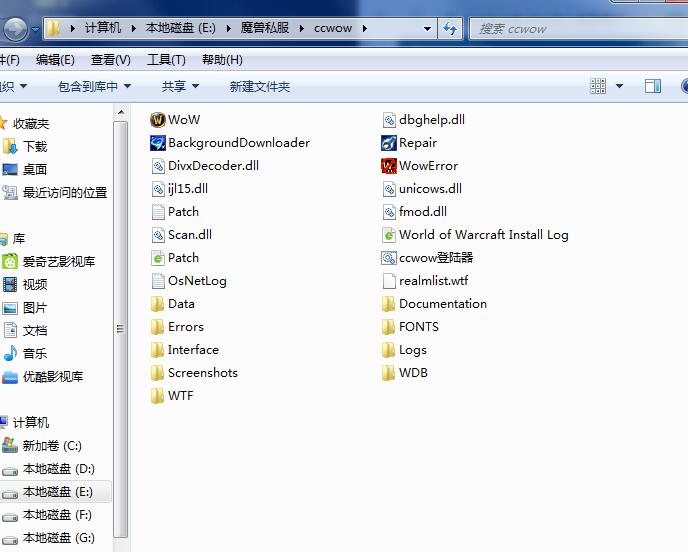Image resolution: width=688 pixels, height=552 pixels.
Task: Select drive 本地磁盘 (D:)
Action: point(58,469)
